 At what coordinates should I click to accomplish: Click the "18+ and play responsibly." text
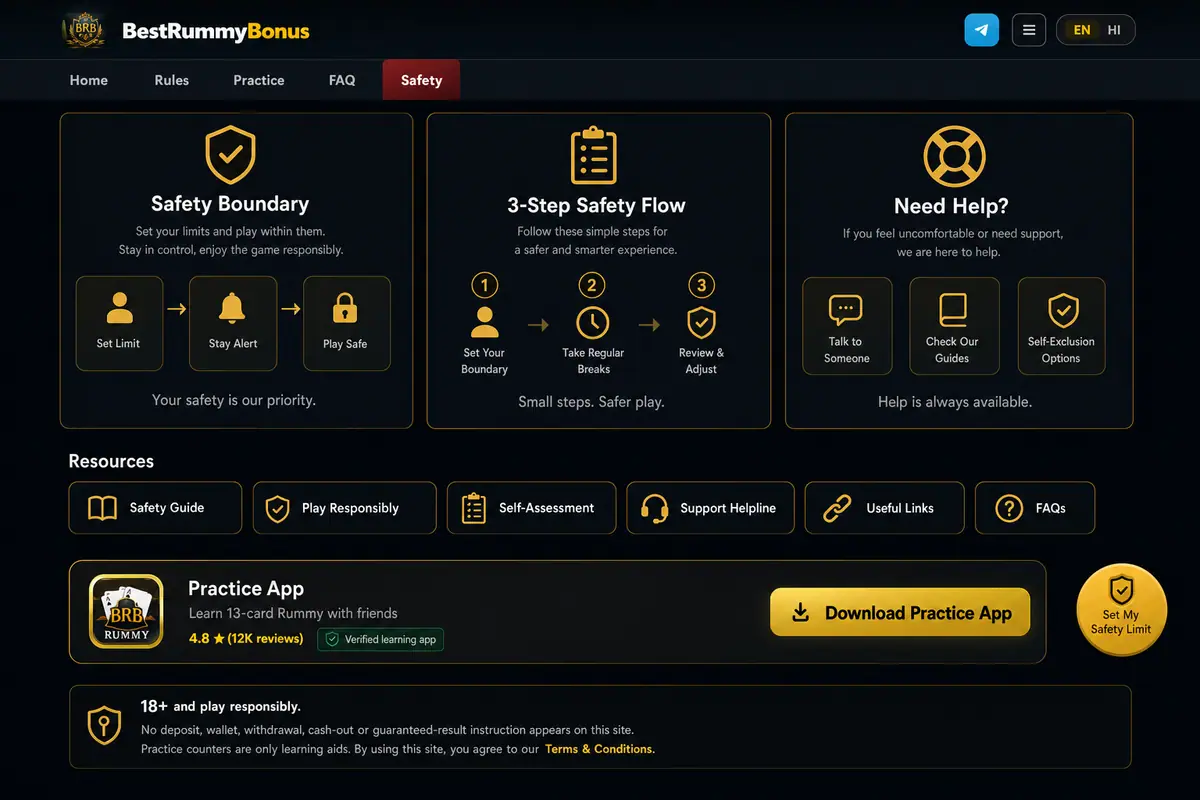click(220, 706)
